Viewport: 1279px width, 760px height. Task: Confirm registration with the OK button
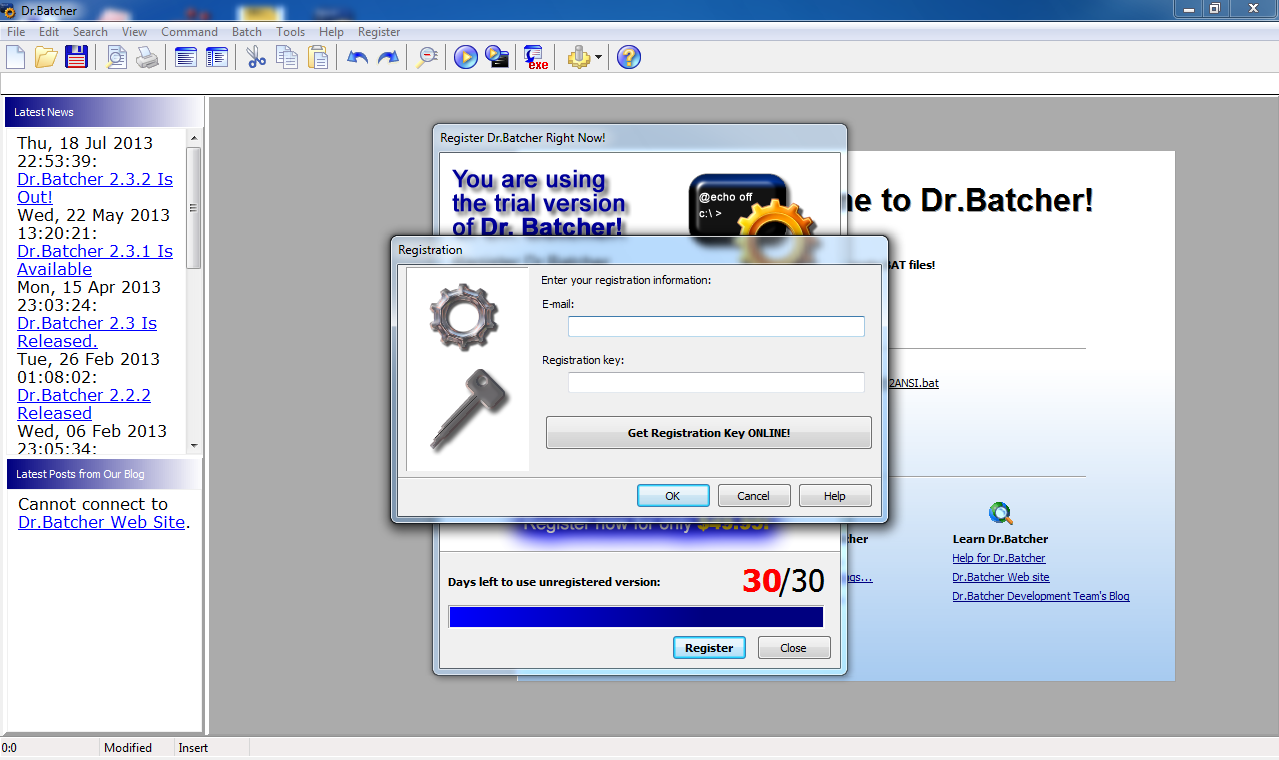673,496
